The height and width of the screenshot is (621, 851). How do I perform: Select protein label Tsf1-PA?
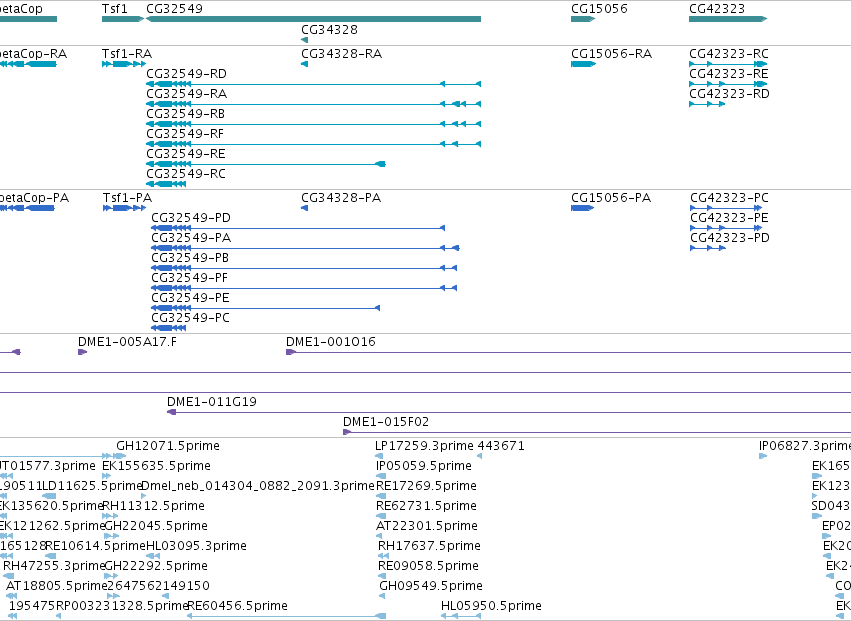coord(128,198)
